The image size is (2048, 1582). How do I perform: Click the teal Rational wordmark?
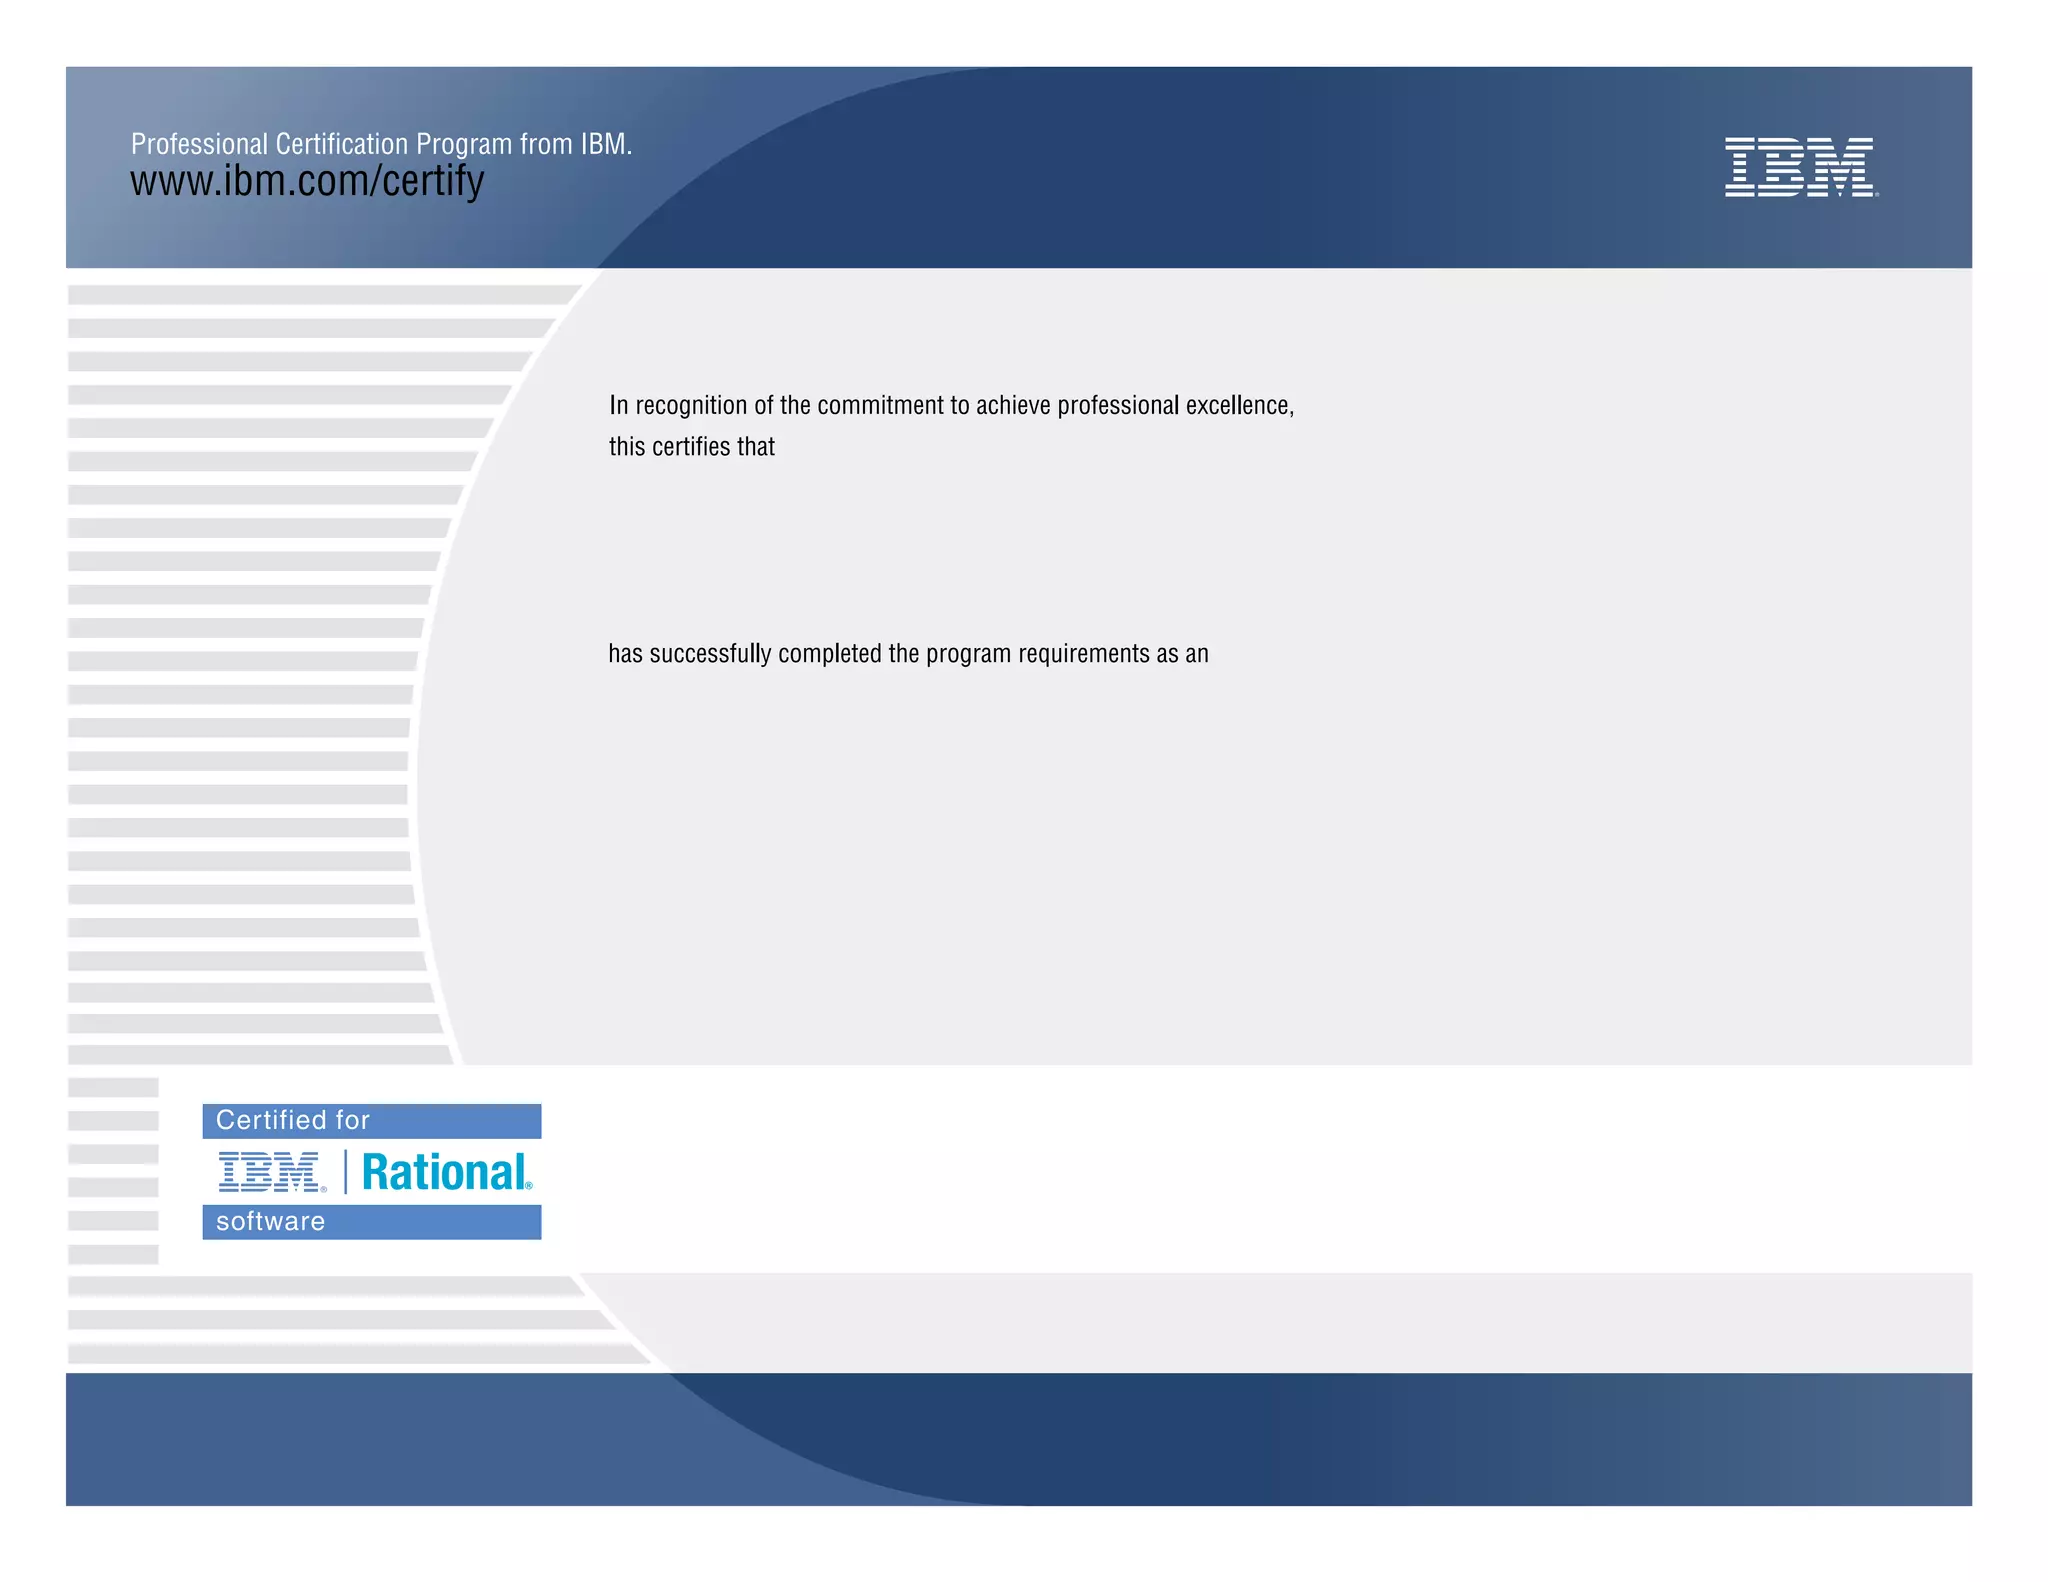tap(444, 1172)
